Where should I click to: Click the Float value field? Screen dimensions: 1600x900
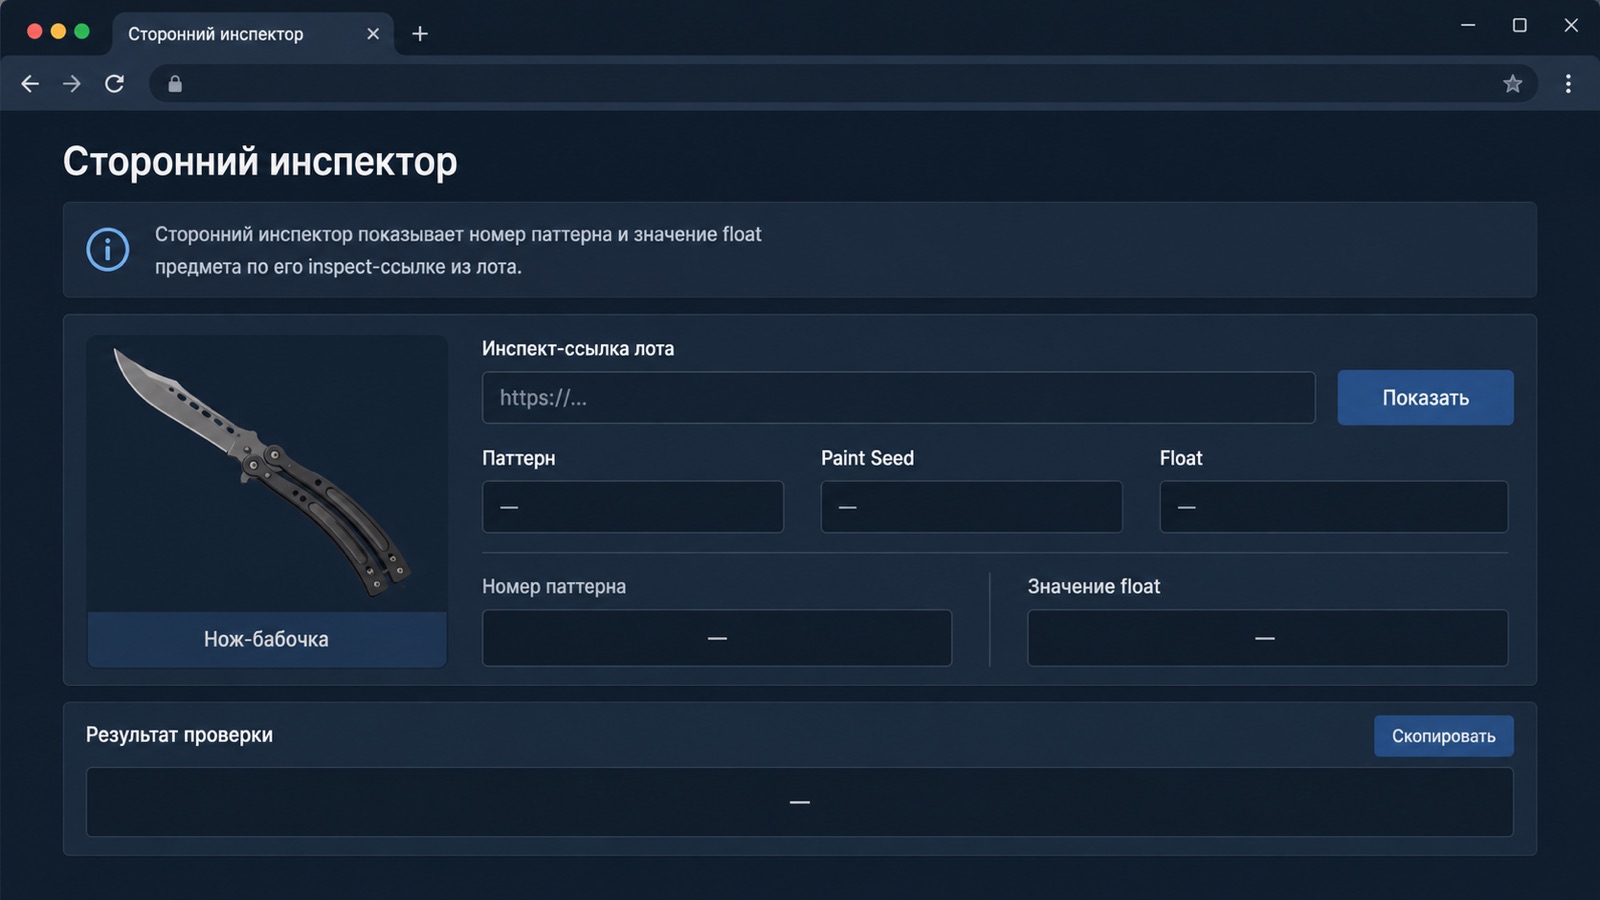(x=1334, y=507)
